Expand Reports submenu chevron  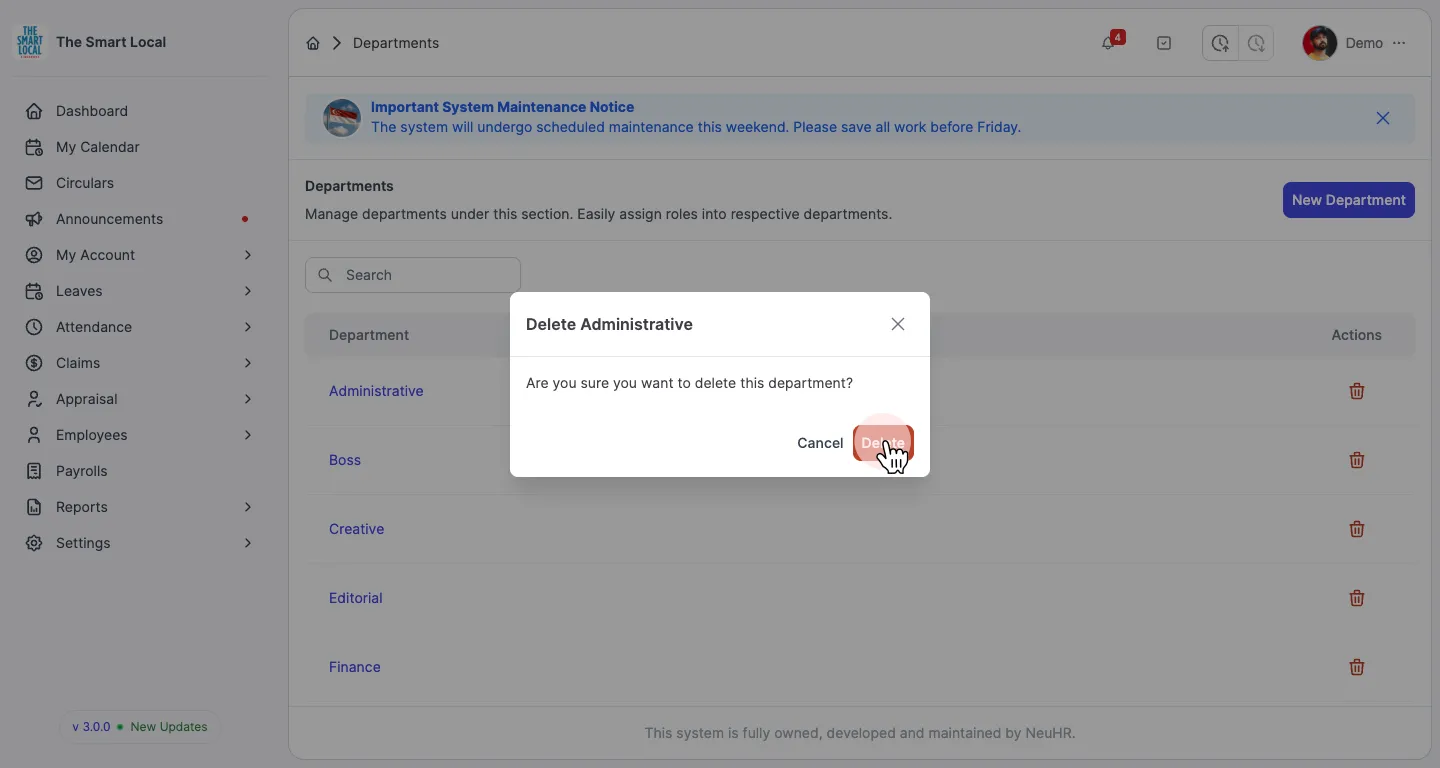pos(247,507)
